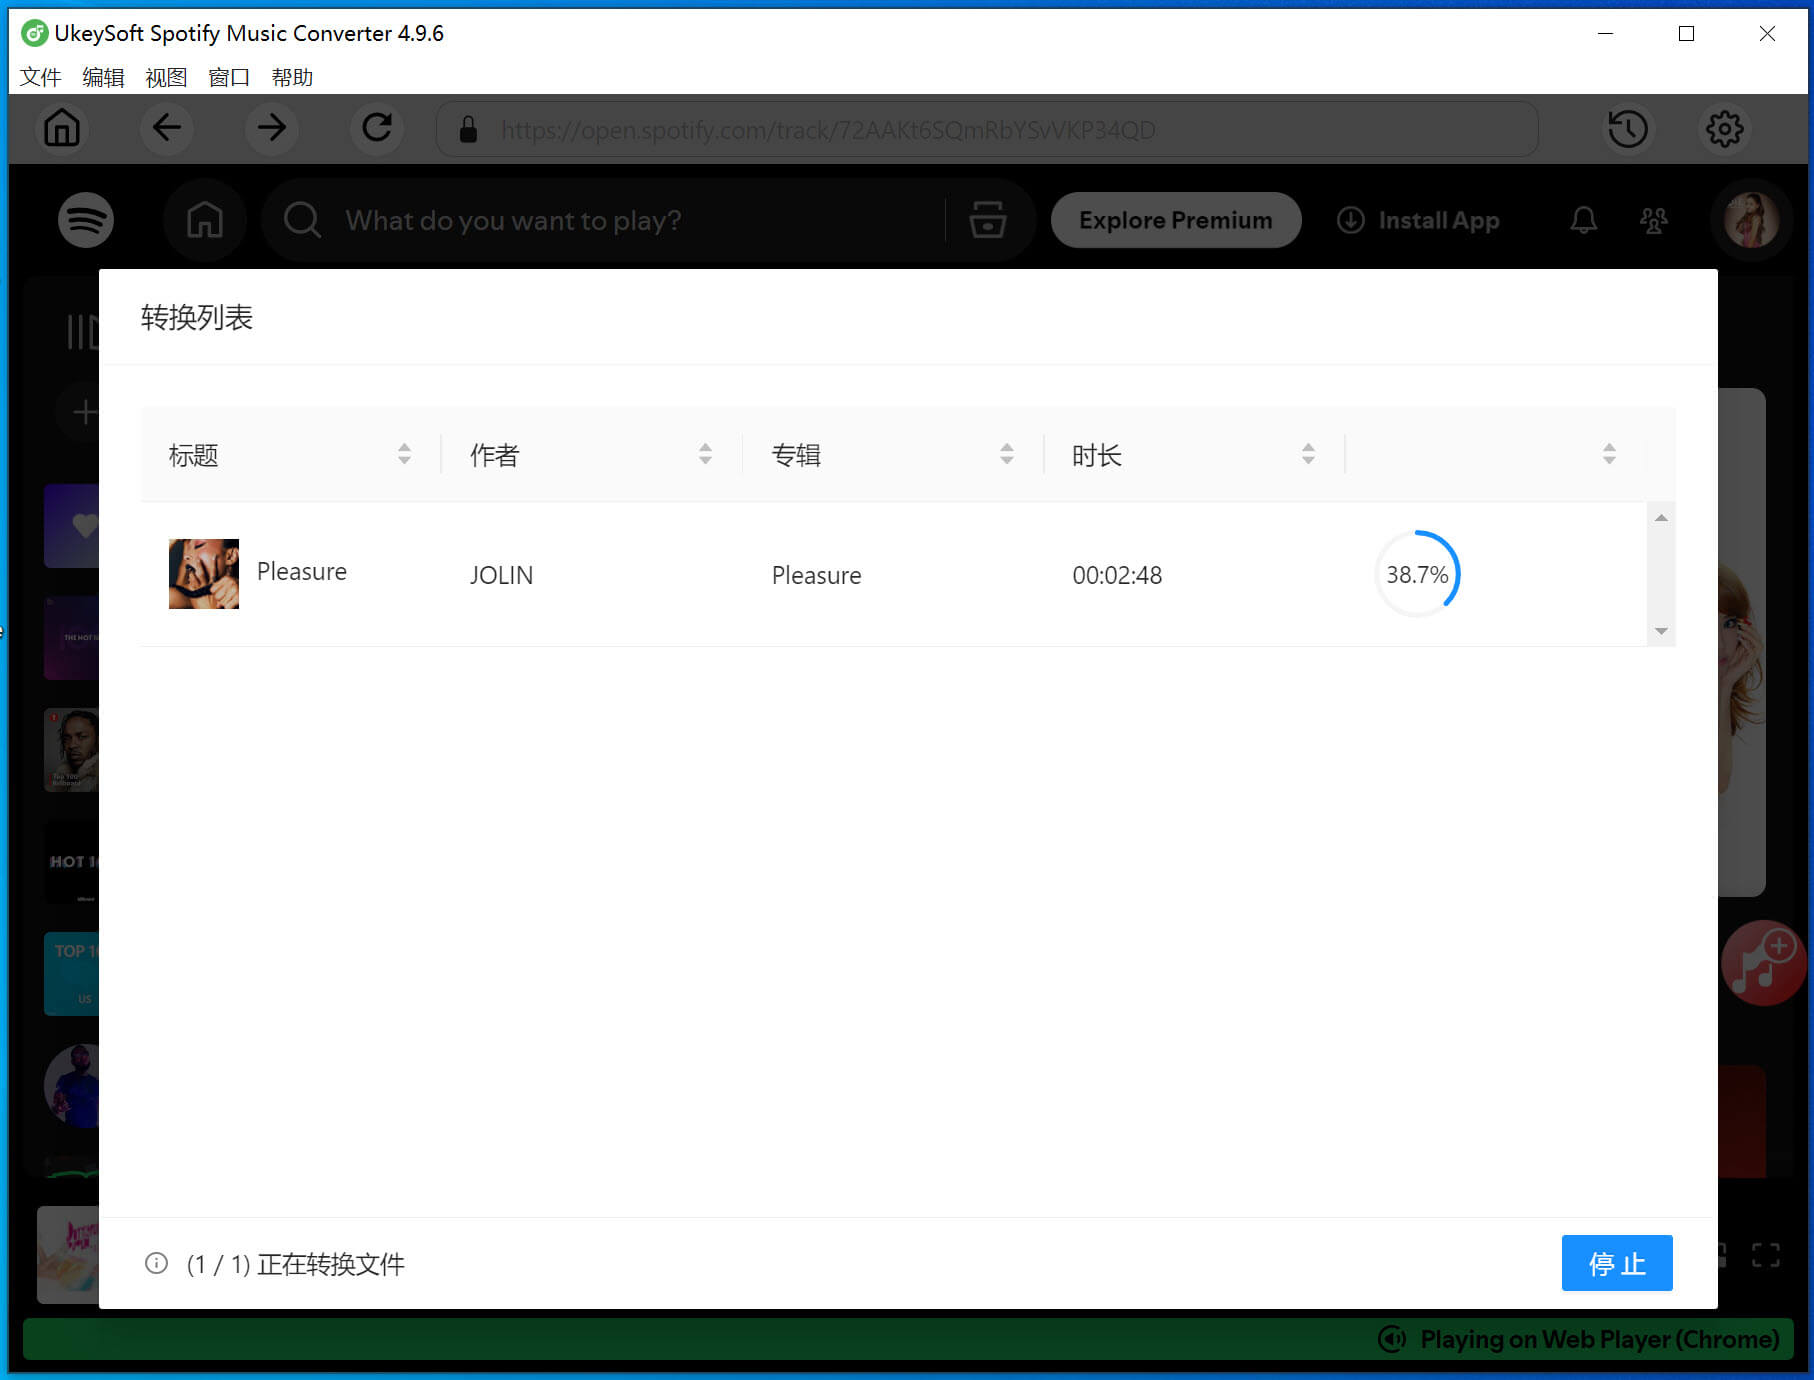Reload the page with the refresh icon

coord(376,128)
